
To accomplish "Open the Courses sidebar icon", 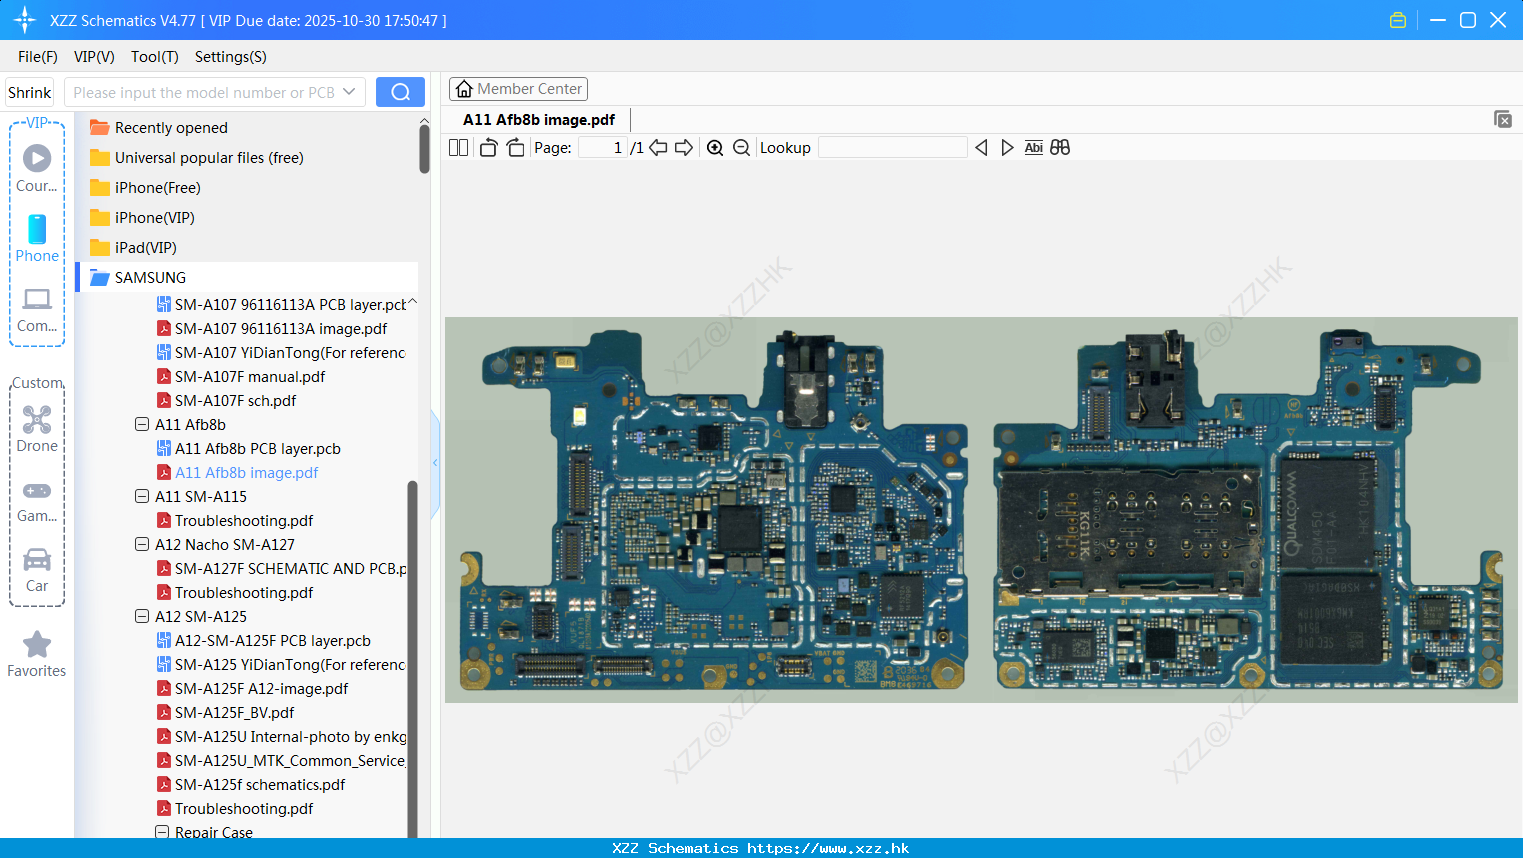I will click(37, 167).
